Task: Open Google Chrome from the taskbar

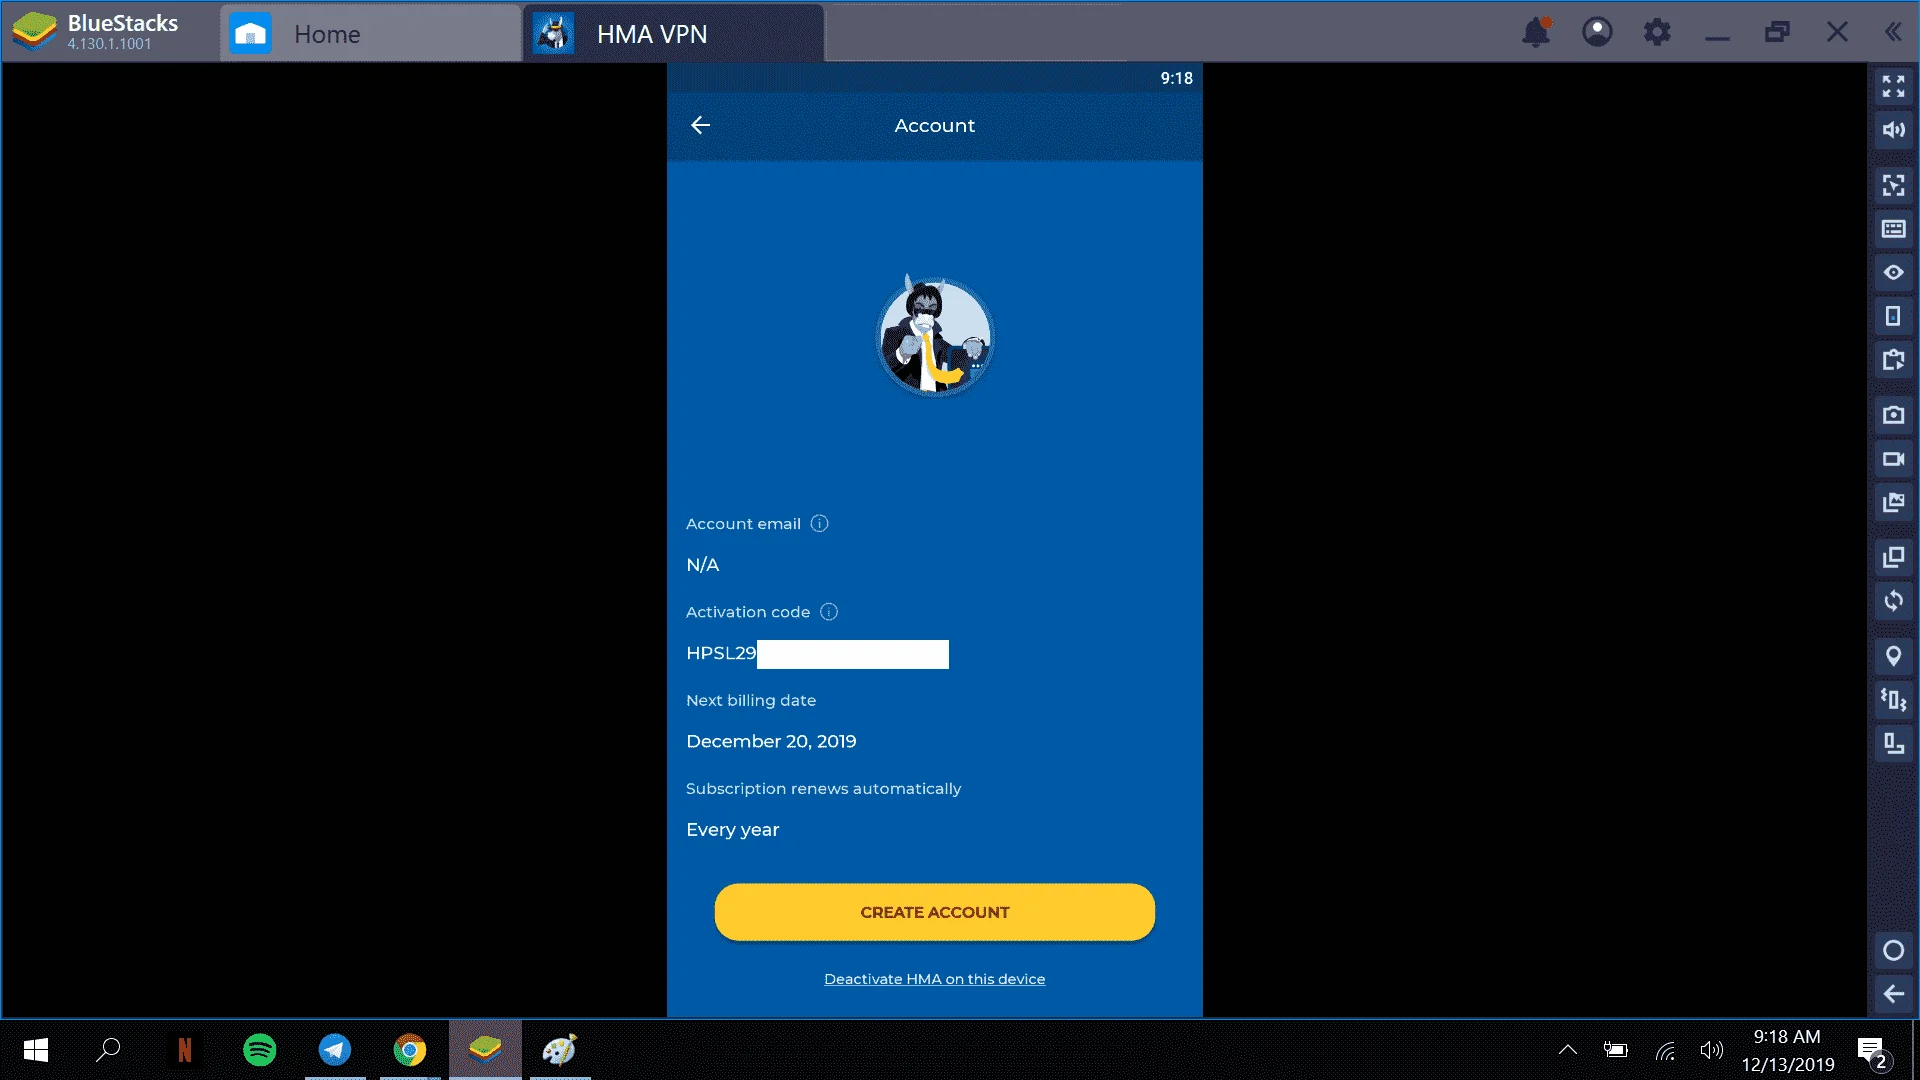Action: coord(410,1050)
